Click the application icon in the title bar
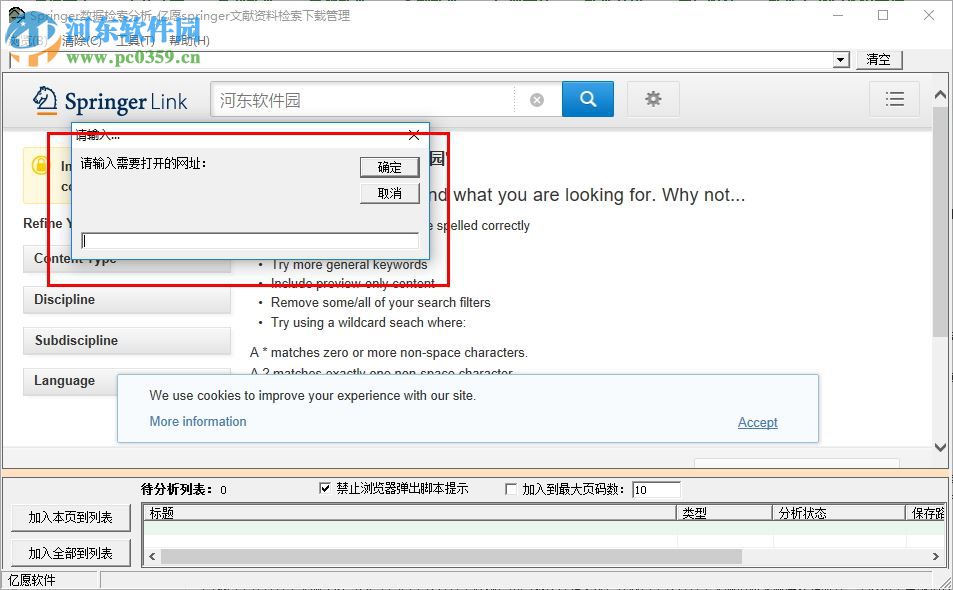This screenshot has width=953, height=590. tap(14, 15)
